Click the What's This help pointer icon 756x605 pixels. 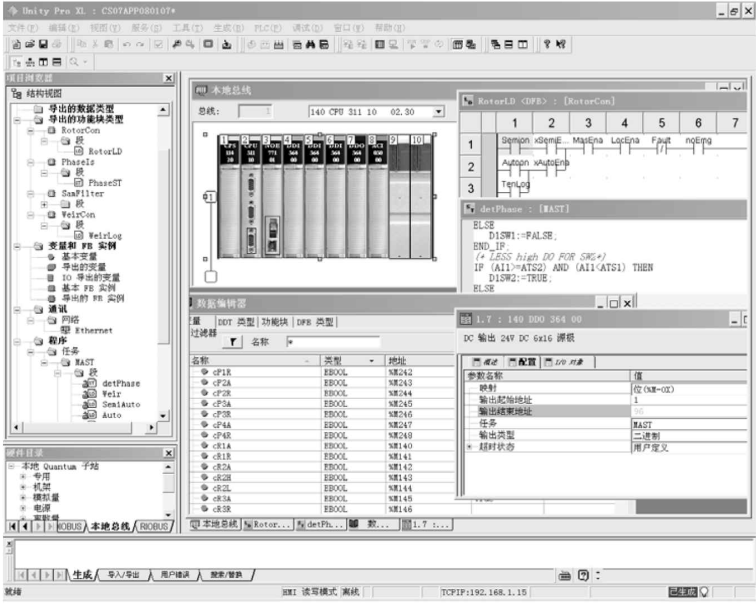coord(560,44)
